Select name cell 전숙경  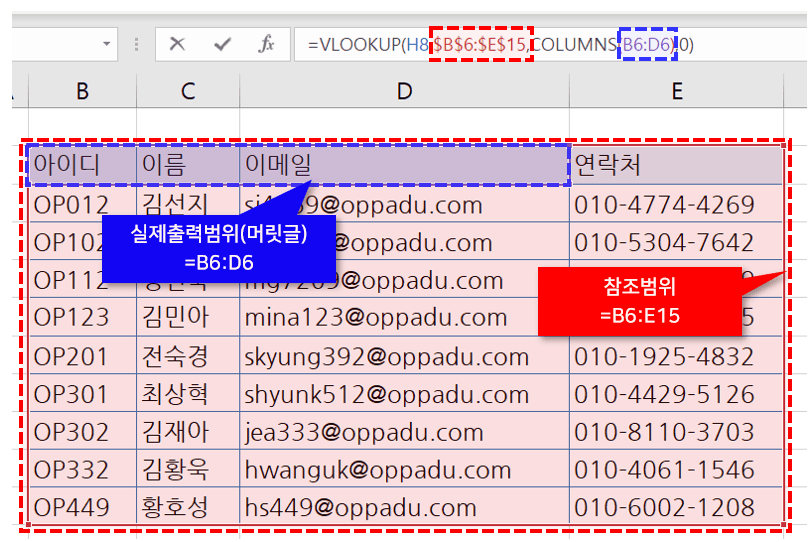click(x=188, y=356)
